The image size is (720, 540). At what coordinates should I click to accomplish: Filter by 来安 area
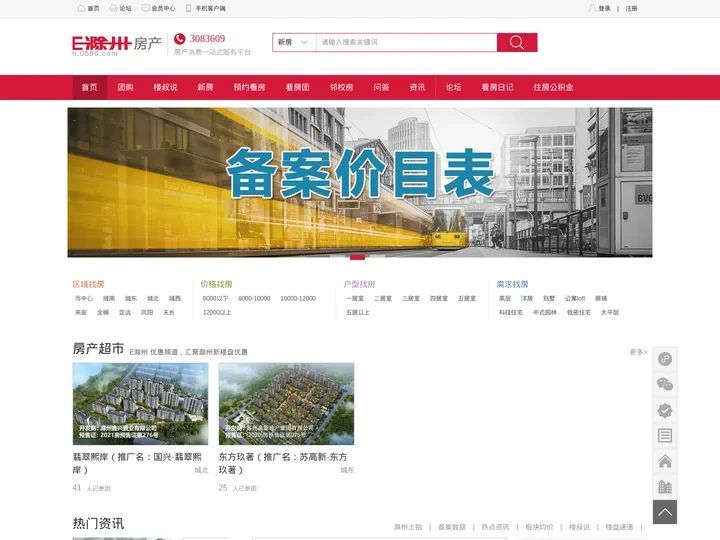(x=81, y=312)
